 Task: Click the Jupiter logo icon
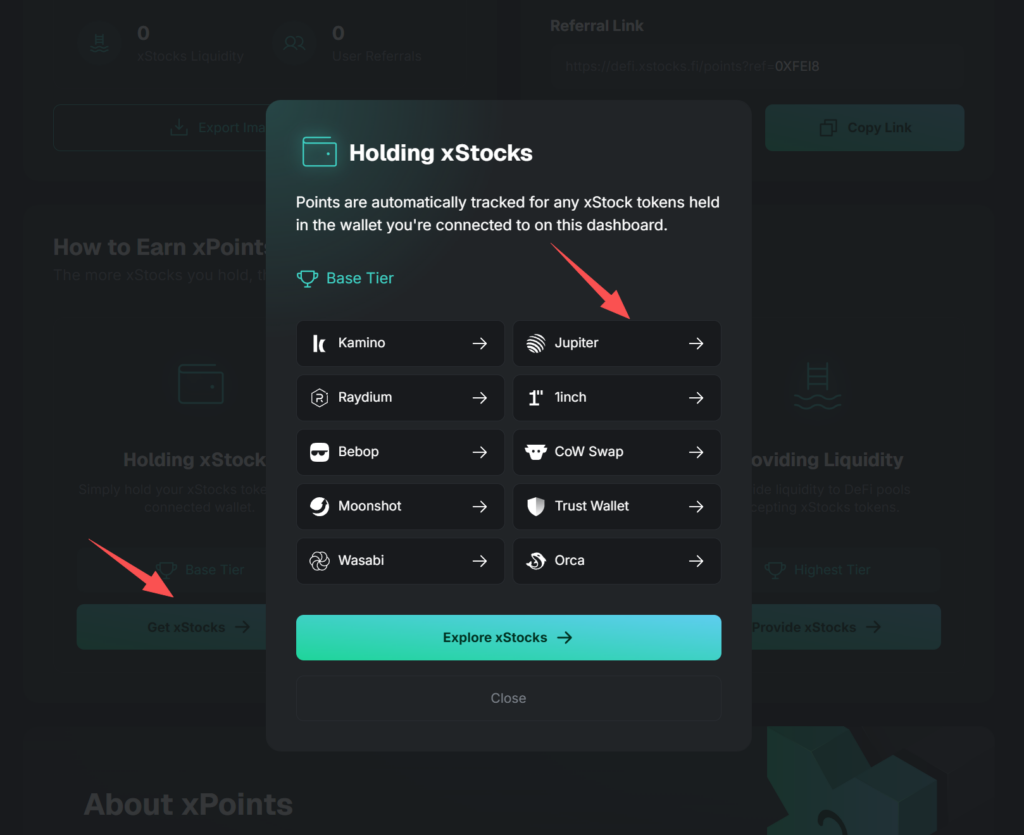[x=536, y=343]
